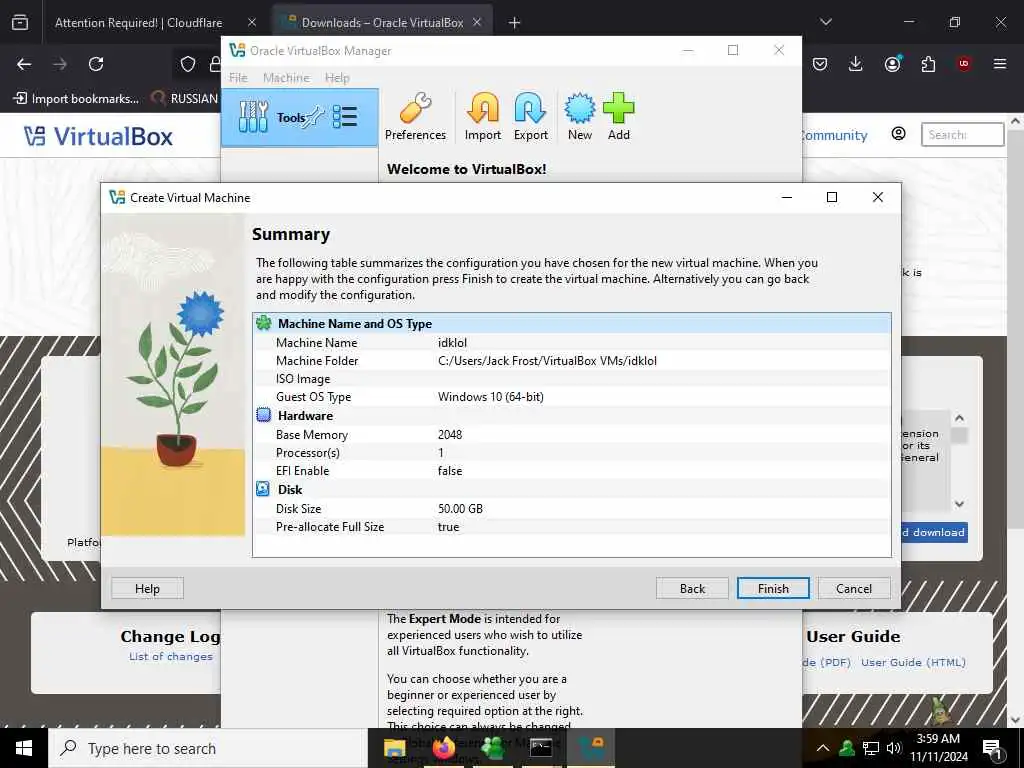Show hidden system tray icons
1024x768 pixels.
823,748
